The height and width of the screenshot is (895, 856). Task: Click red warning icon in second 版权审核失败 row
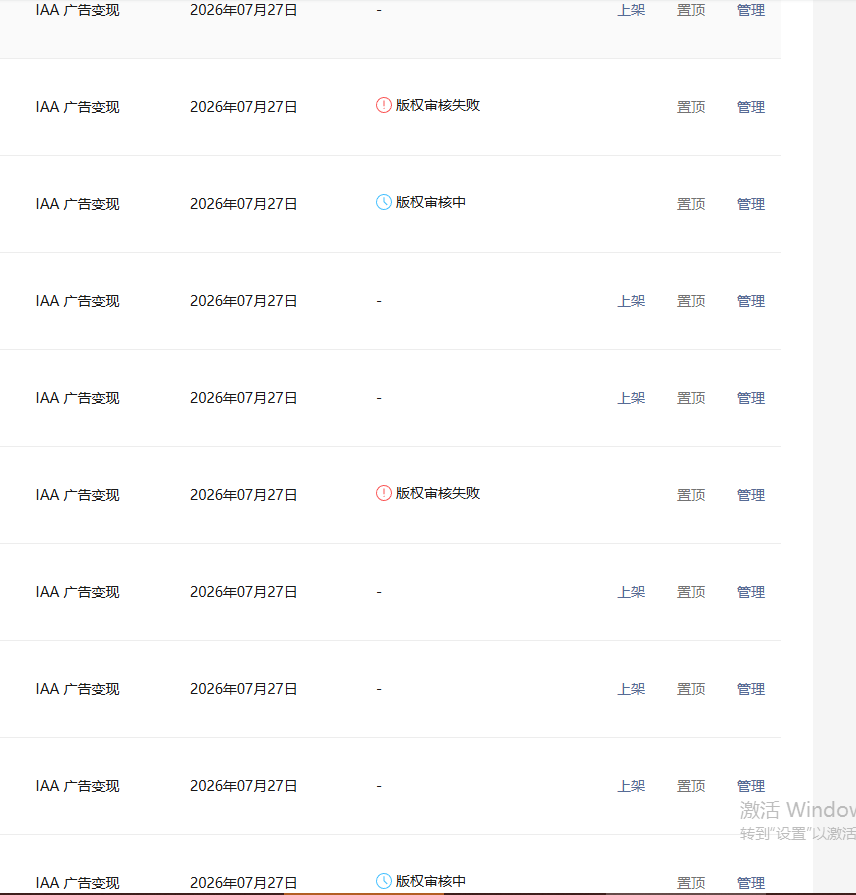click(383, 494)
